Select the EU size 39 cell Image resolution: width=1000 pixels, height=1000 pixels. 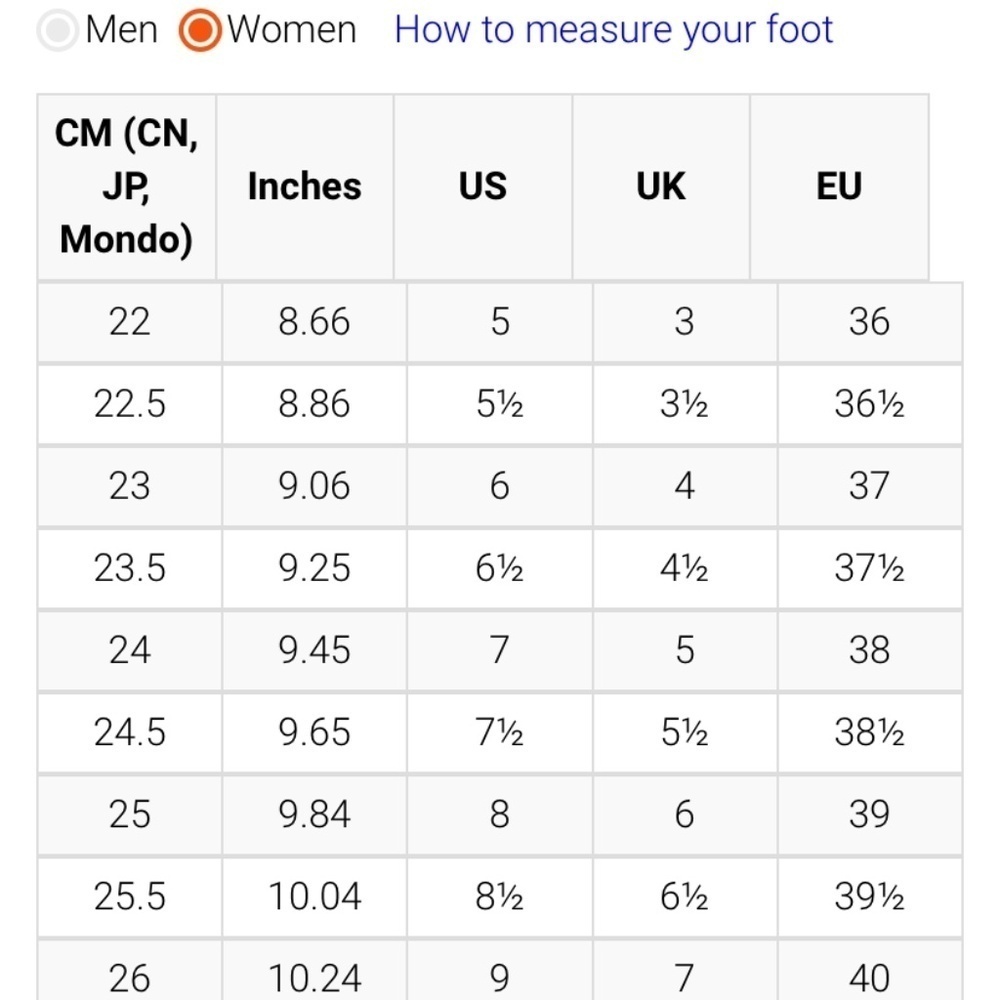(869, 814)
